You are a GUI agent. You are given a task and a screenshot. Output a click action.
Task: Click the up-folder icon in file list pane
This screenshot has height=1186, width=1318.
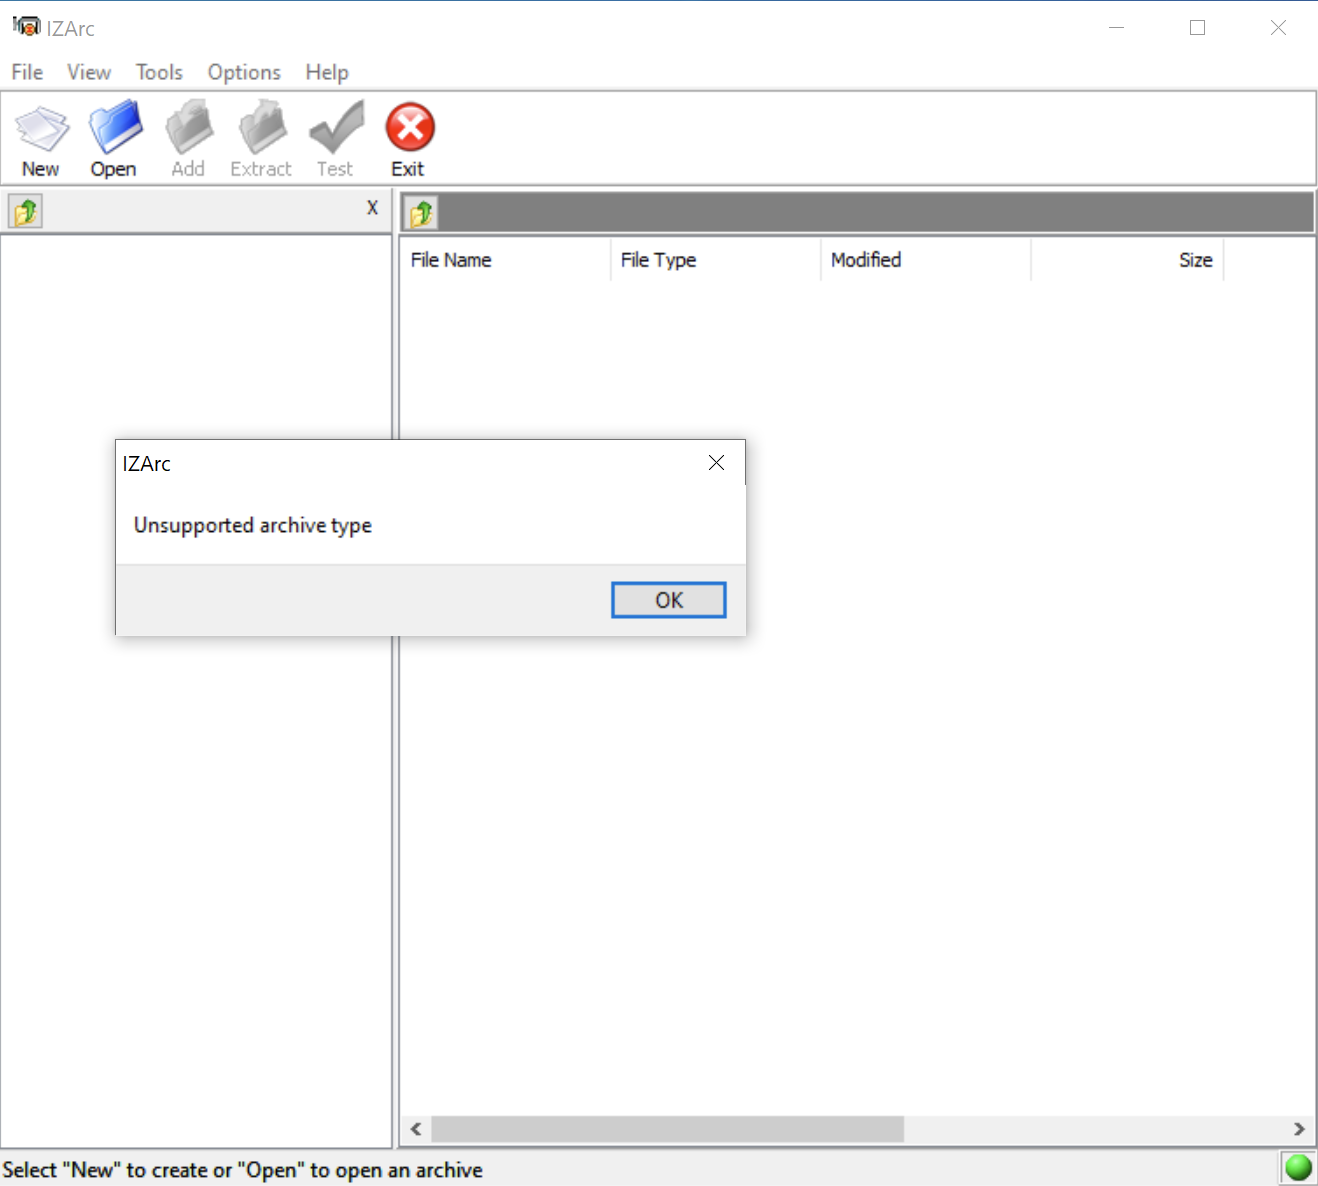(421, 212)
